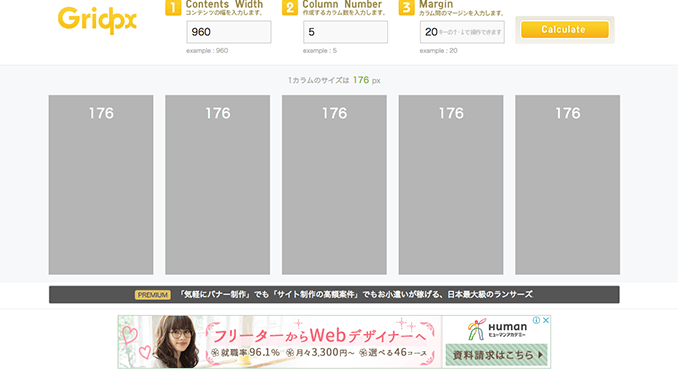Viewport: 678px width, 369px height.
Task: Click the Gridpx logo
Action: coord(97,20)
